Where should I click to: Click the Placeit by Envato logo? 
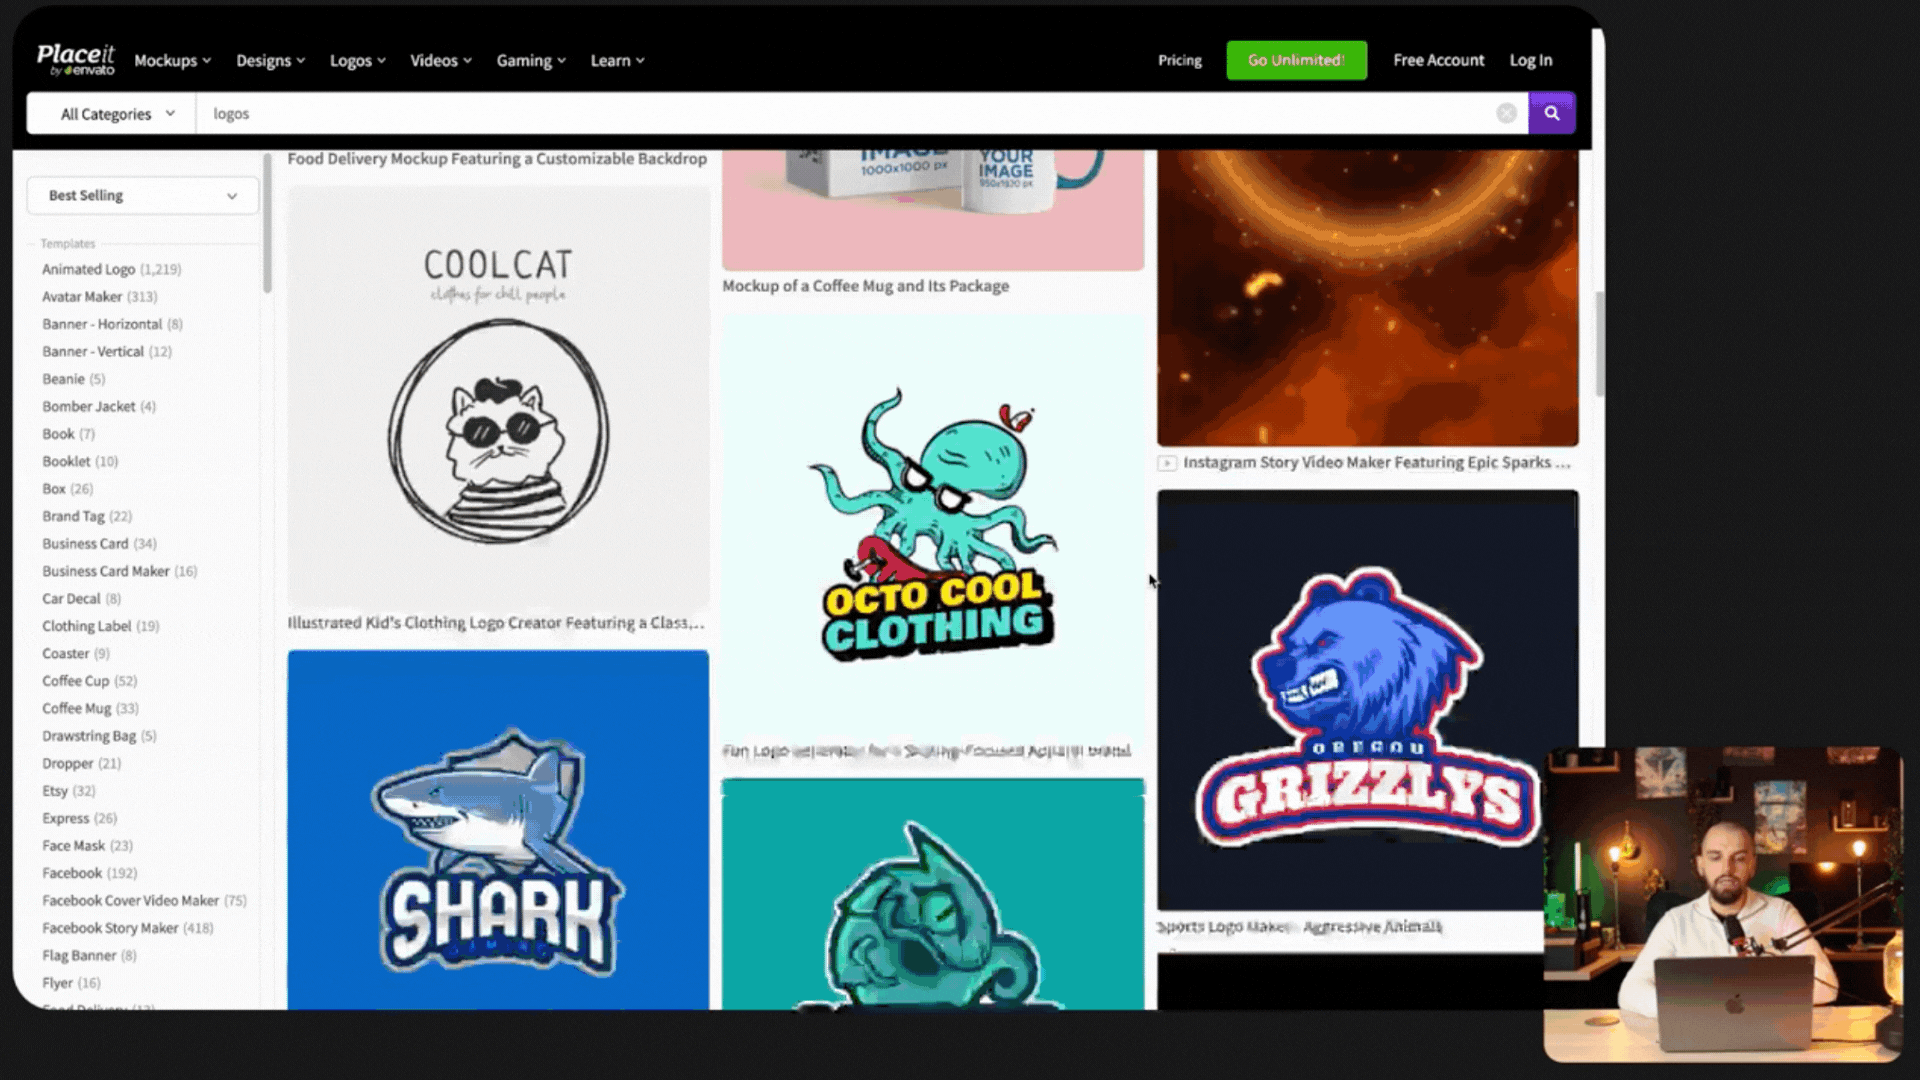click(x=76, y=60)
